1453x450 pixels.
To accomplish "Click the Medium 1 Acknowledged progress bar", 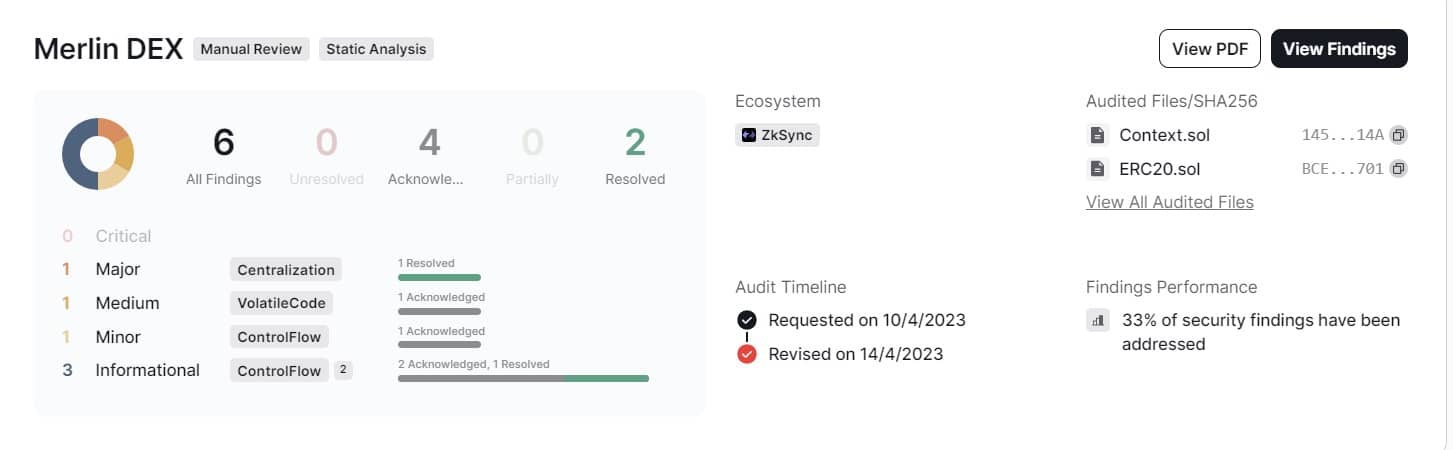I will 439,311.
